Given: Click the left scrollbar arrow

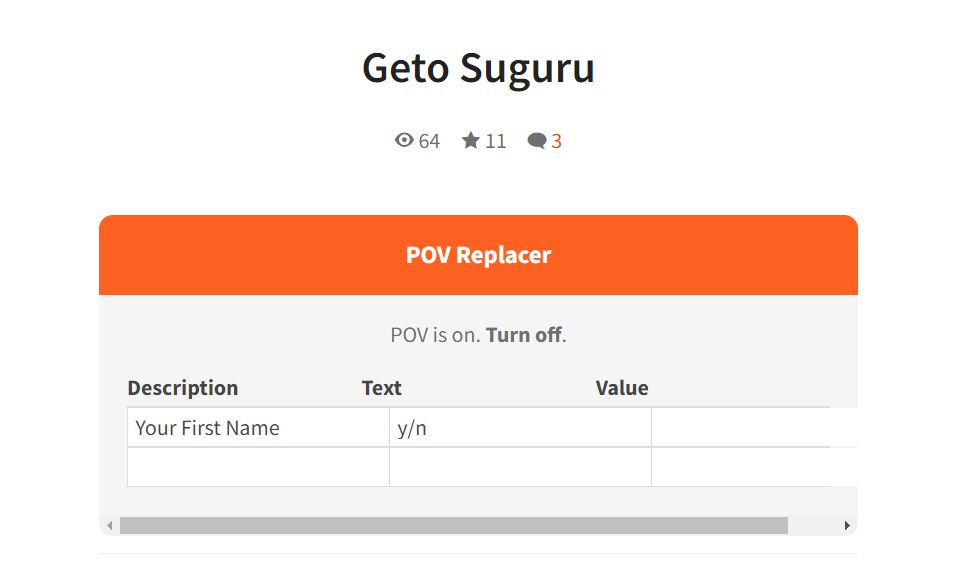Looking at the screenshot, I should click(109, 526).
